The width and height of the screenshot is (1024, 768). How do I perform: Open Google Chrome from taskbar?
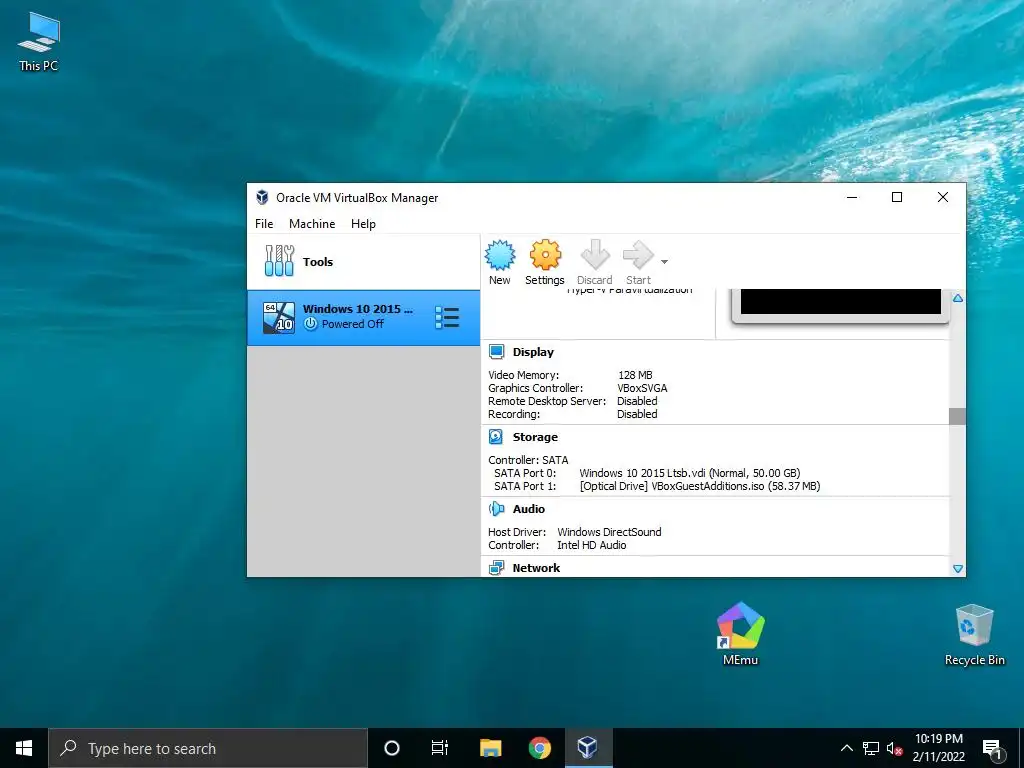539,748
